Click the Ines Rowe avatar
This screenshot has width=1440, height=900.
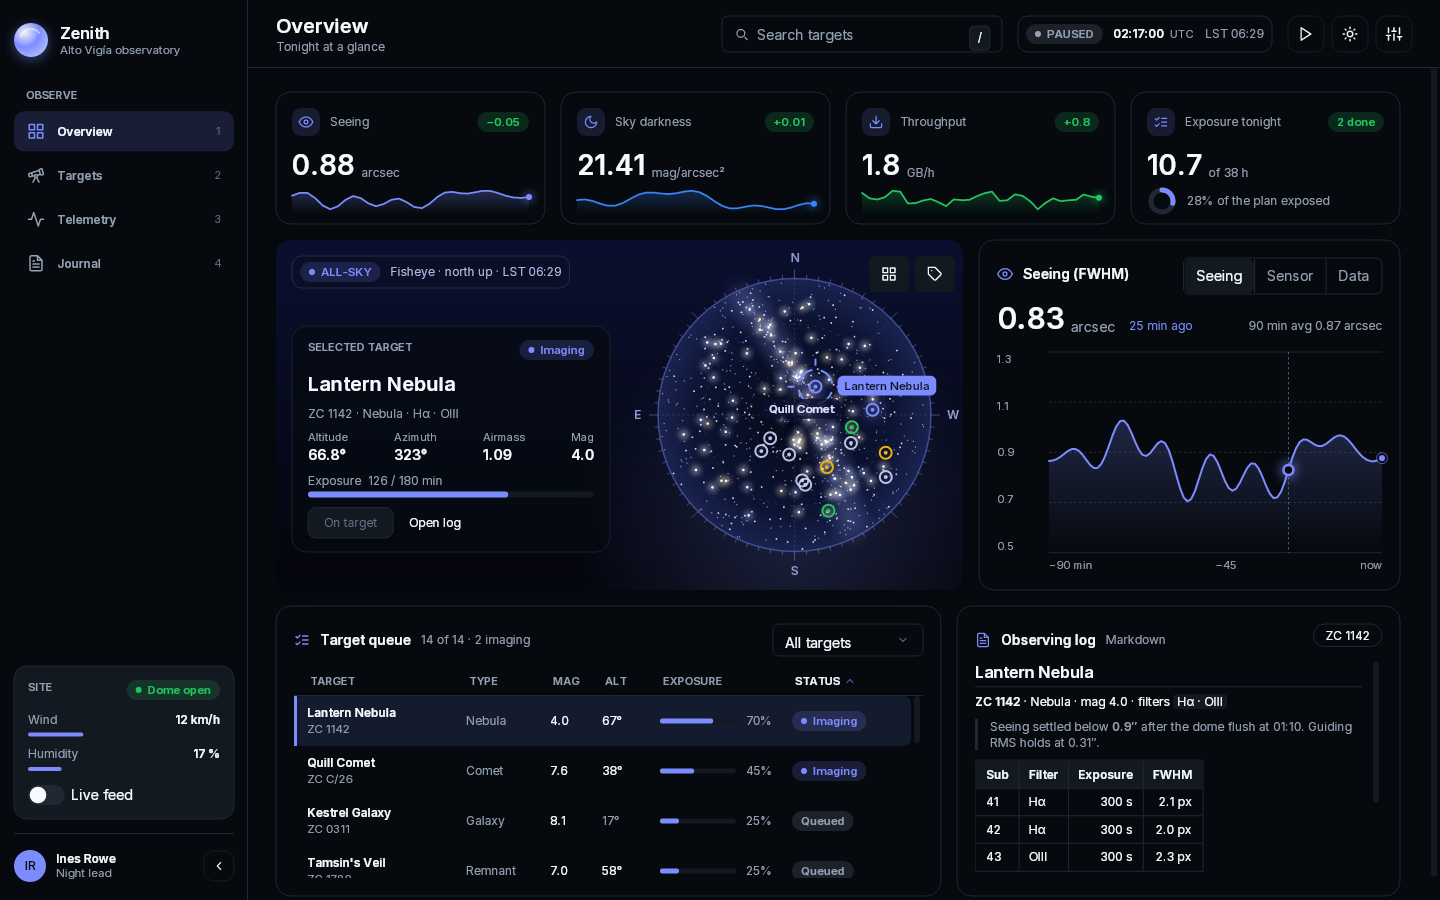30,866
